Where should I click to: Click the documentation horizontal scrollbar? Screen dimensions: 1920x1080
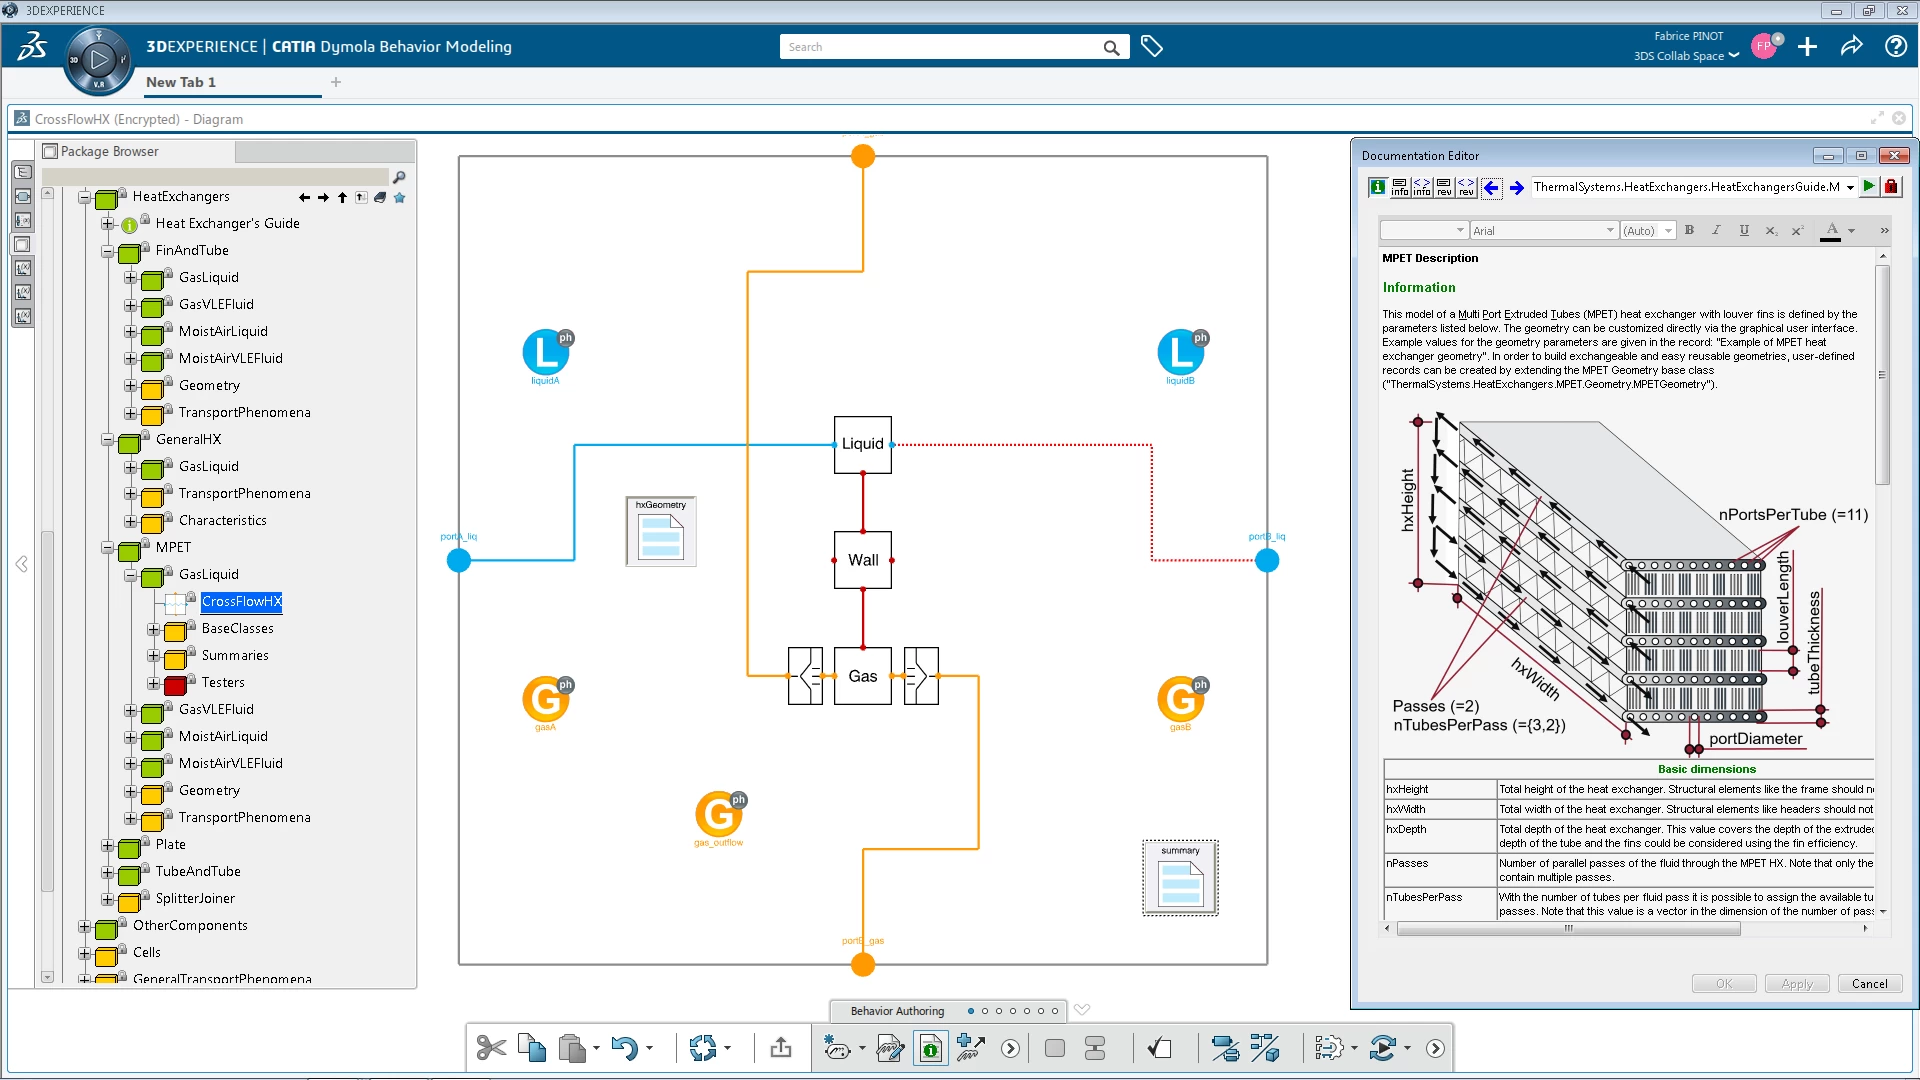click(1568, 928)
